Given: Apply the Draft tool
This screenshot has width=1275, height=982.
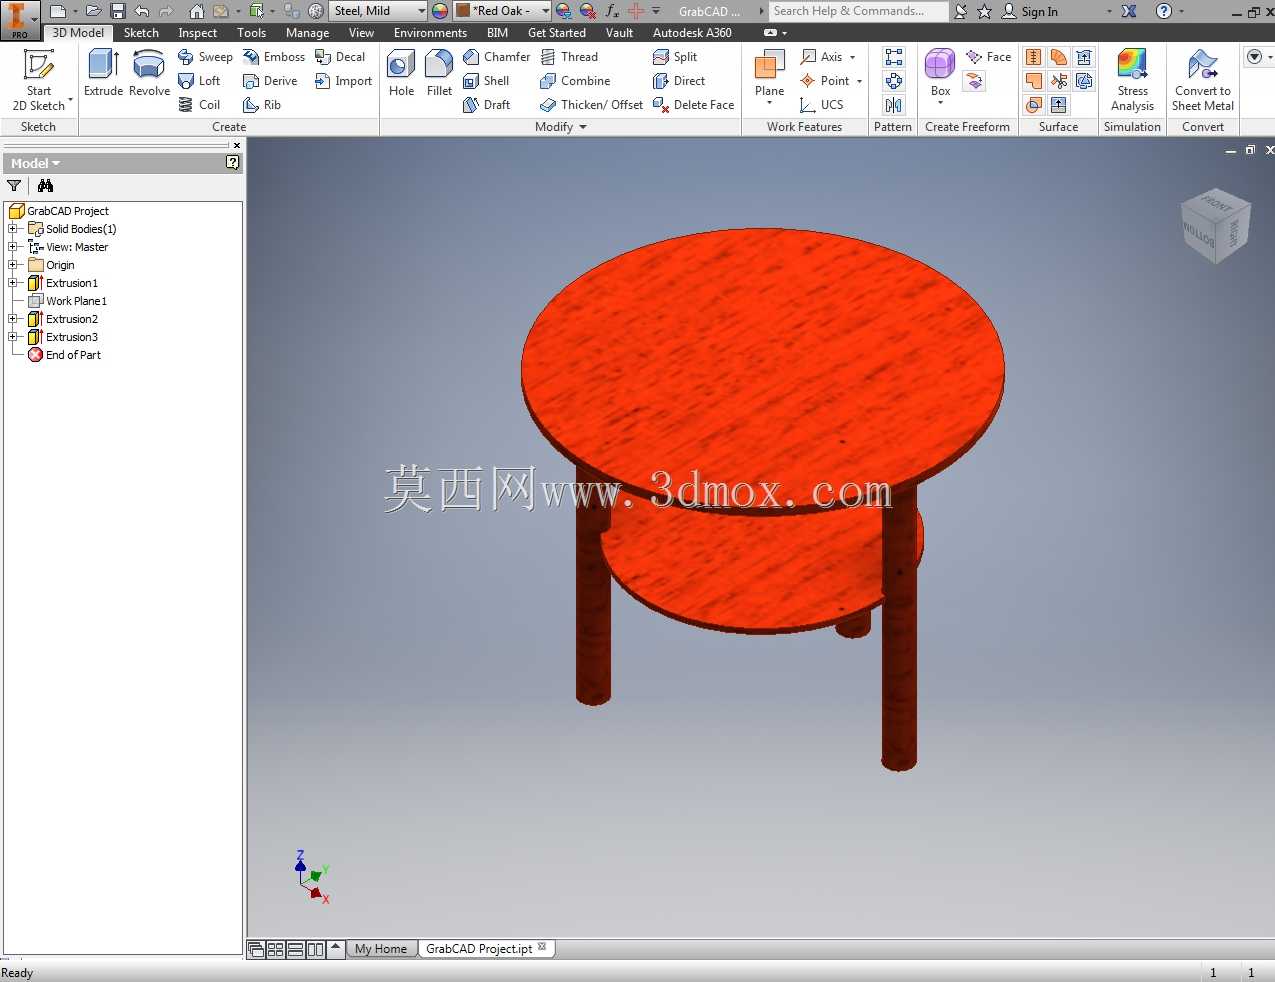Looking at the screenshot, I should click(487, 105).
